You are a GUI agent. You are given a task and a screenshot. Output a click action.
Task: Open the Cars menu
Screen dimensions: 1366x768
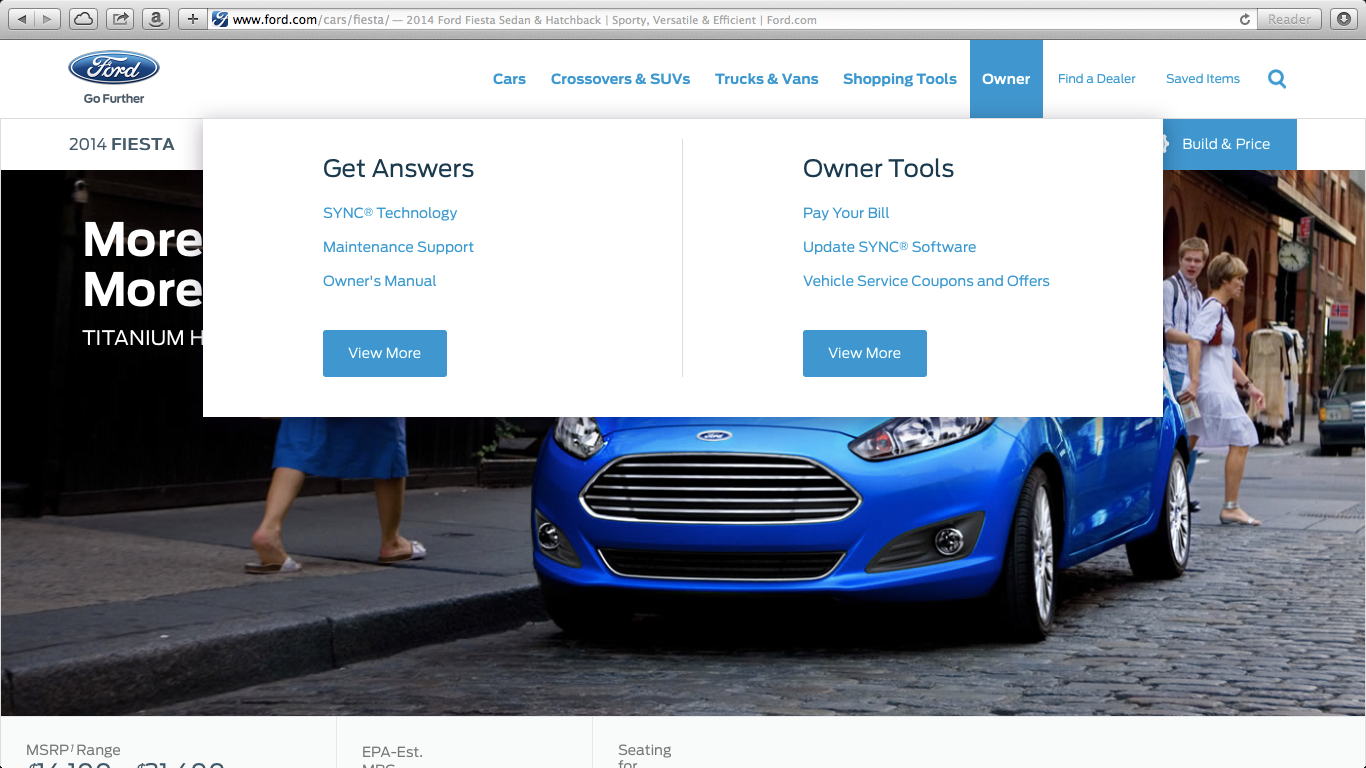coord(509,79)
